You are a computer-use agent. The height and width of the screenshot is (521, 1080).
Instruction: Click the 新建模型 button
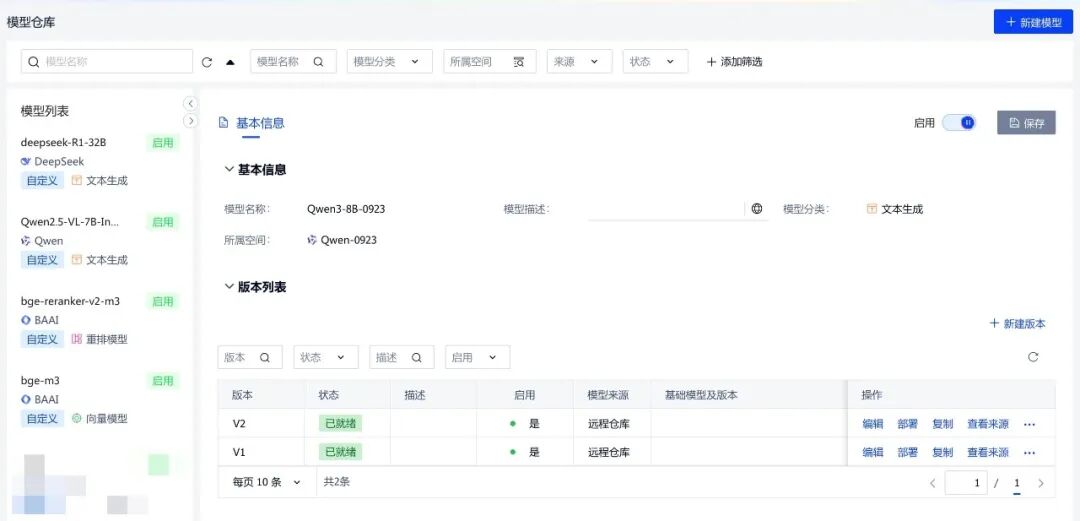[1033, 22]
